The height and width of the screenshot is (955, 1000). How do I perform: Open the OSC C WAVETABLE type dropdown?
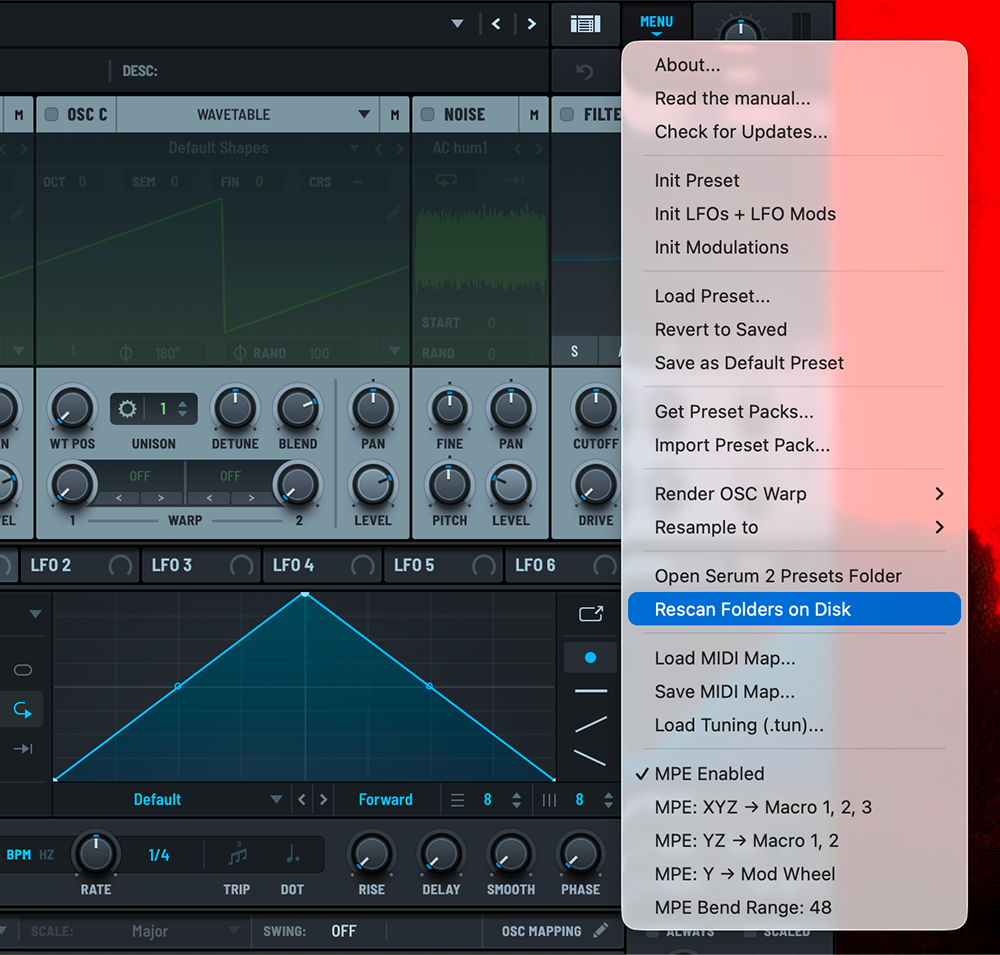(247, 115)
